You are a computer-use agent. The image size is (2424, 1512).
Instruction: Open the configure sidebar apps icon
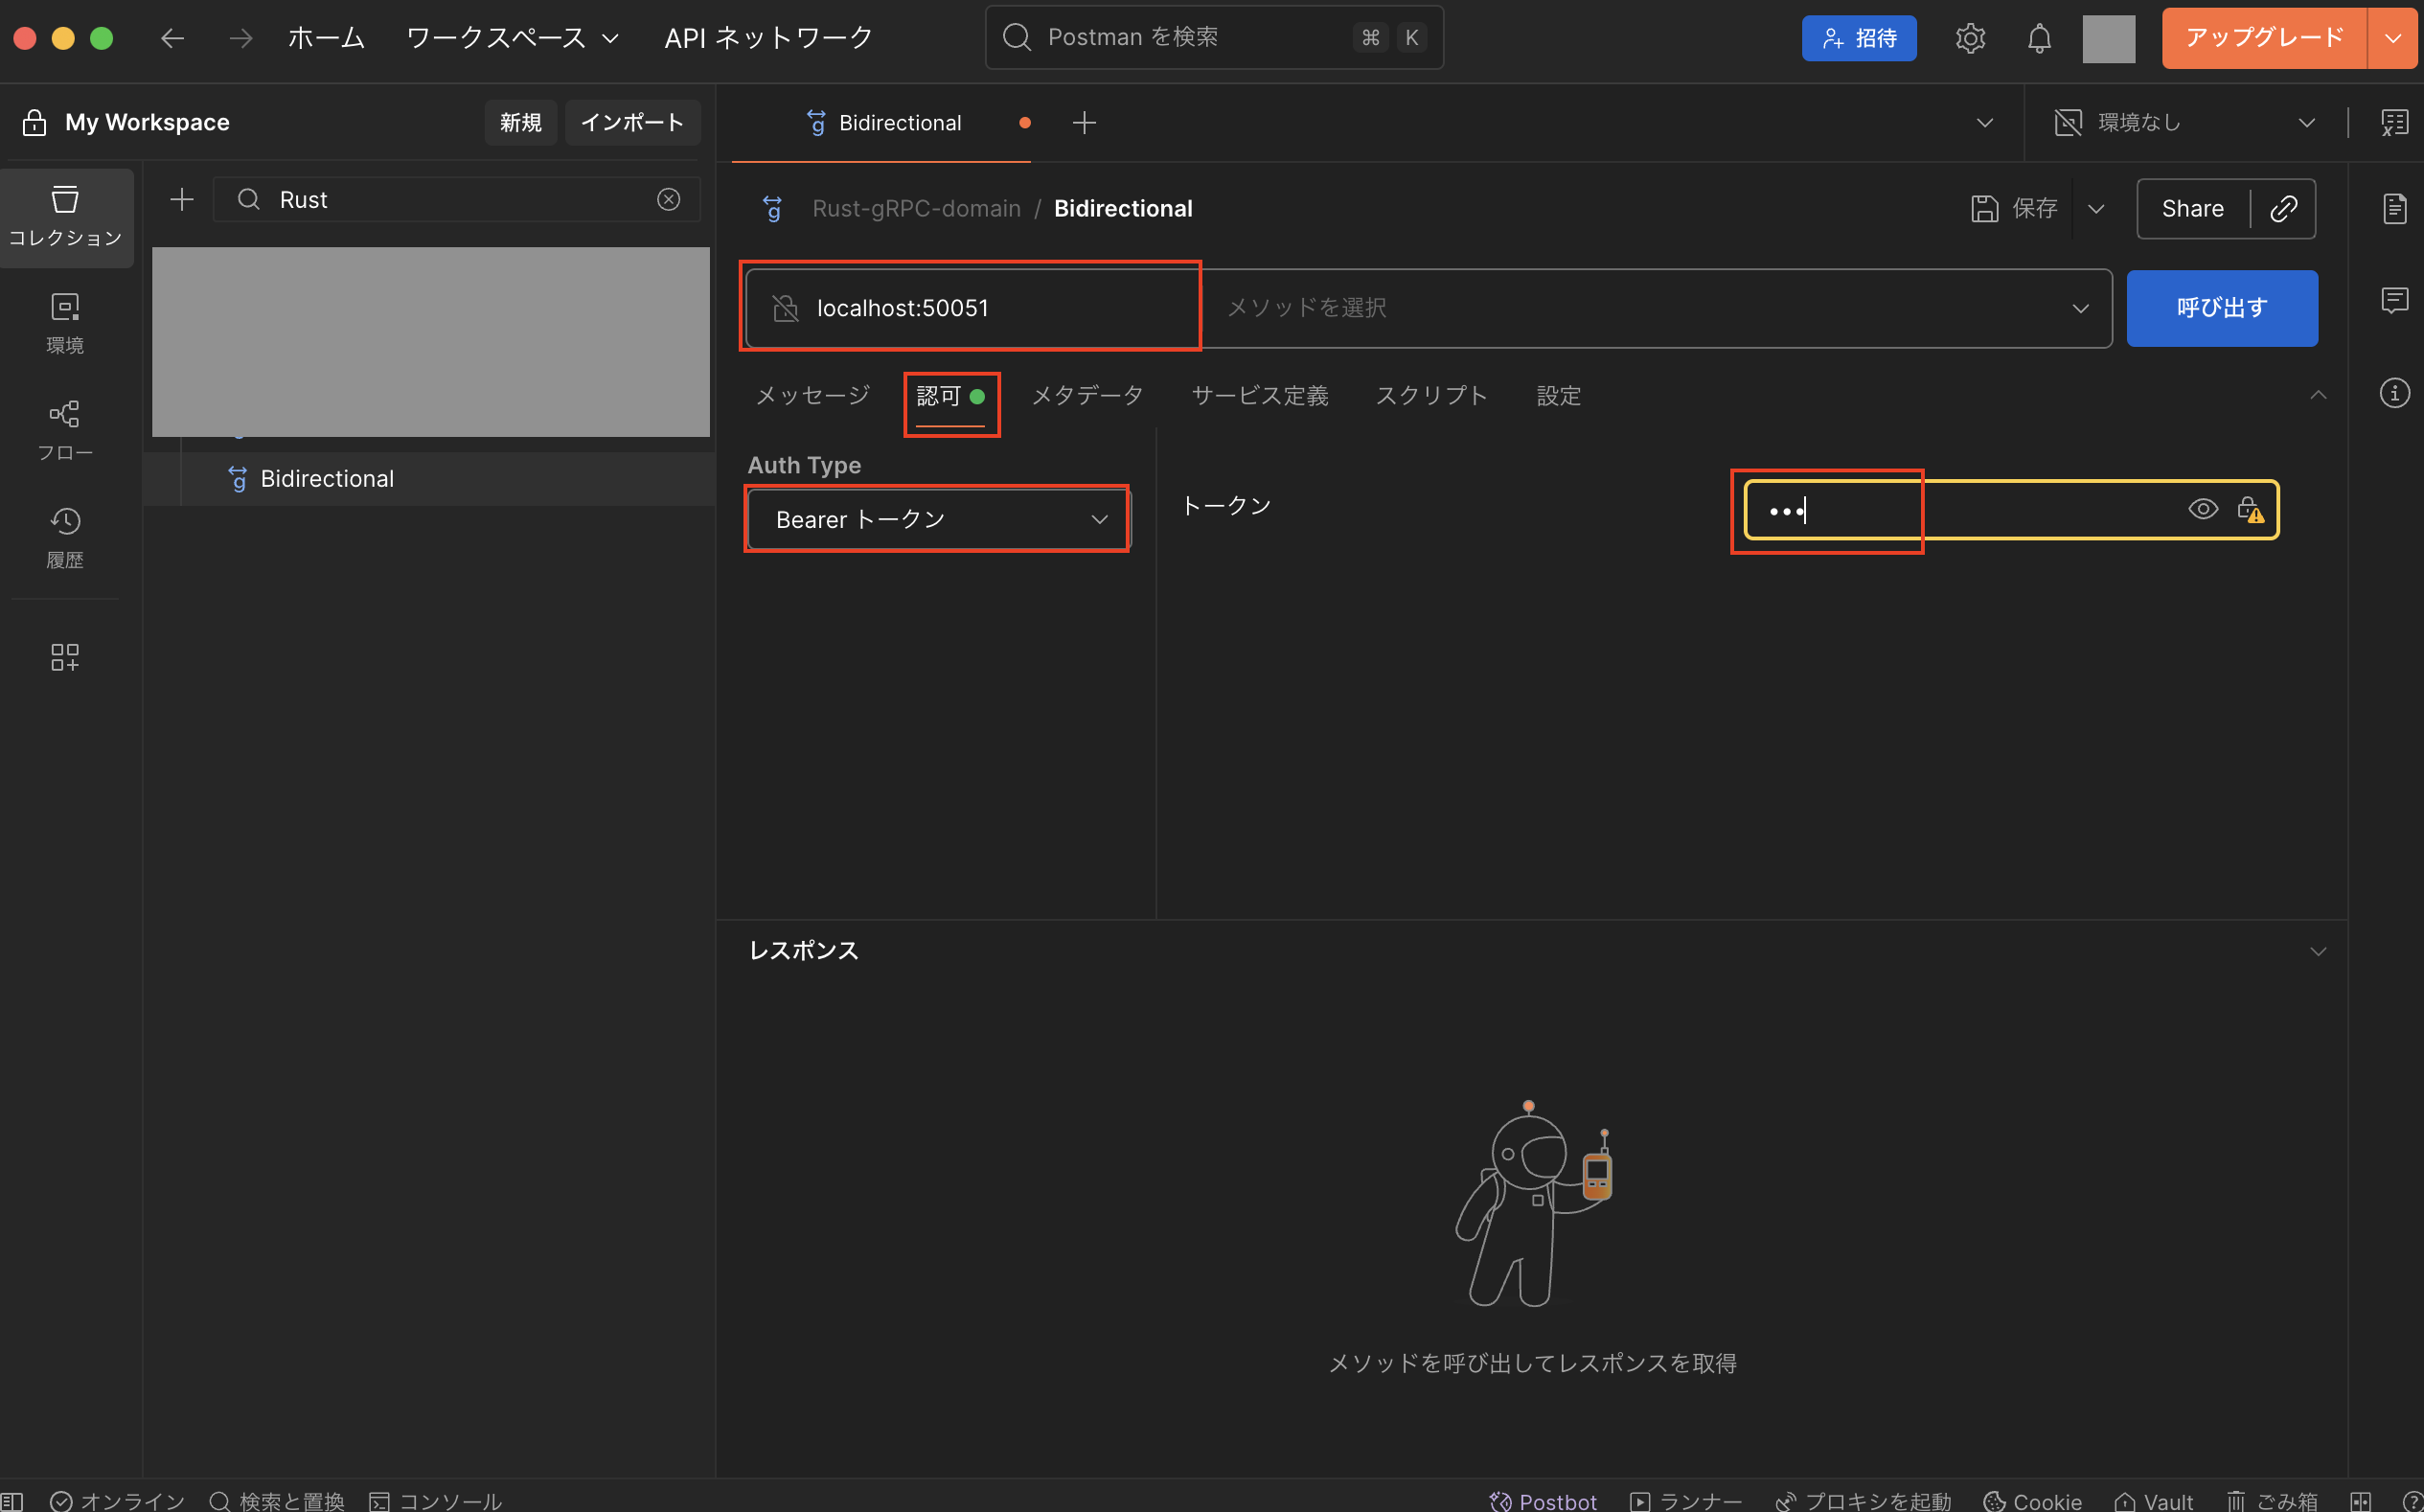click(x=65, y=657)
